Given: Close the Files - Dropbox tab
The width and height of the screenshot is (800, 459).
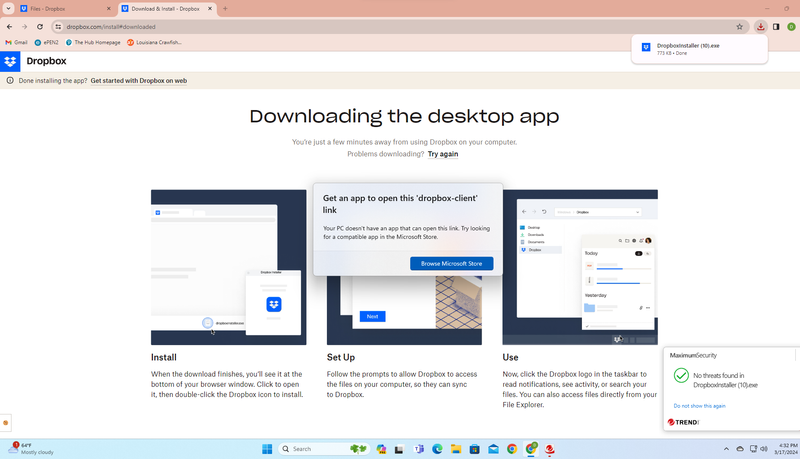Looking at the screenshot, I should (x=108, y=9).
